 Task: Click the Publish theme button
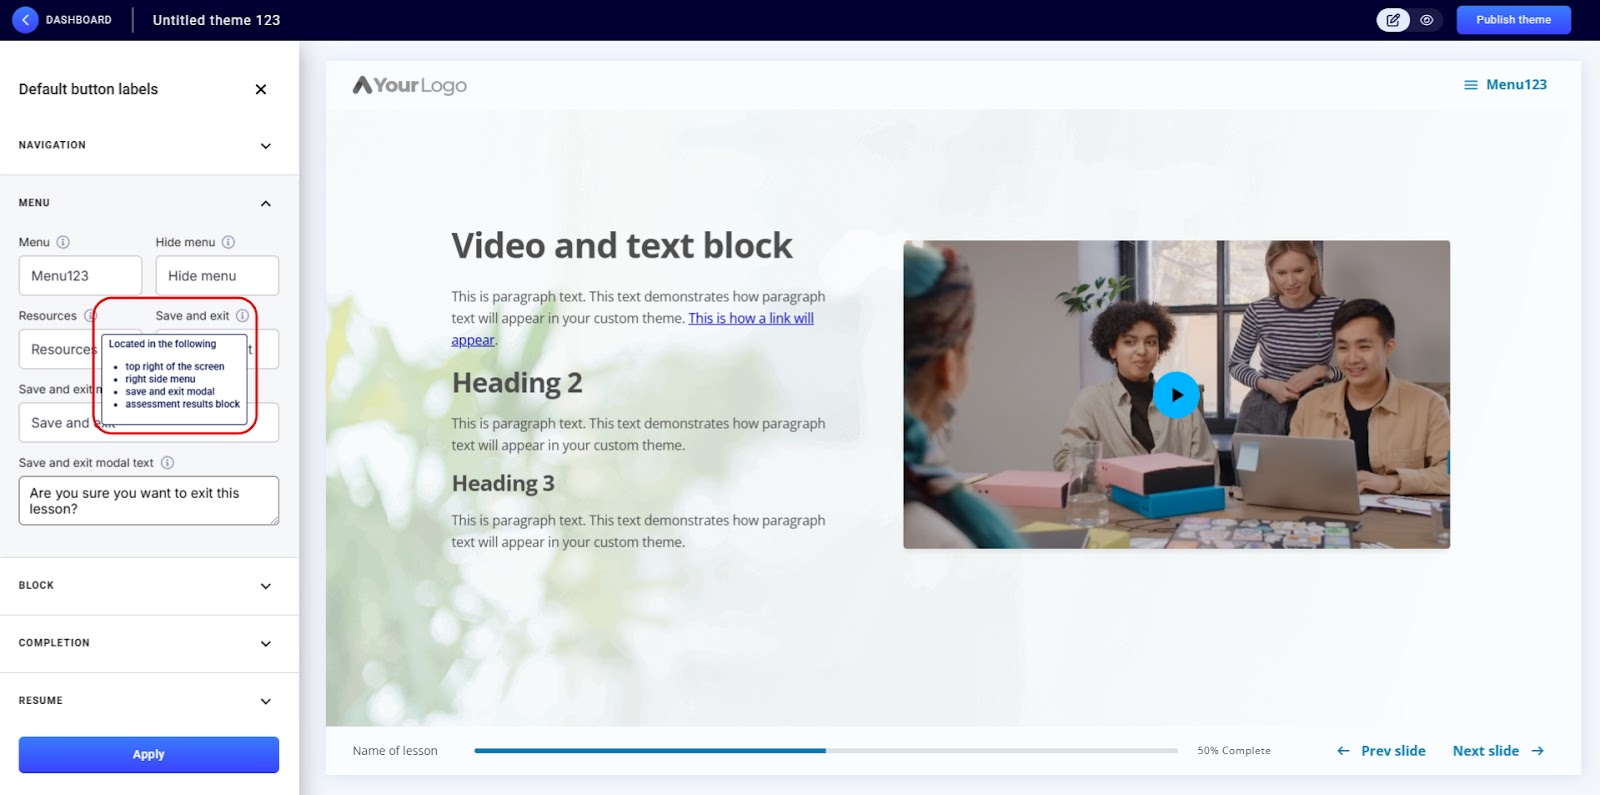[1513, 20]
